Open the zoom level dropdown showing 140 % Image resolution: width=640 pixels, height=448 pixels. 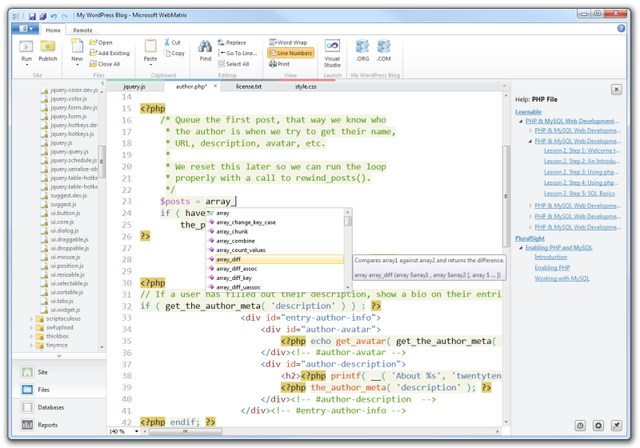[x=136, y=431]
